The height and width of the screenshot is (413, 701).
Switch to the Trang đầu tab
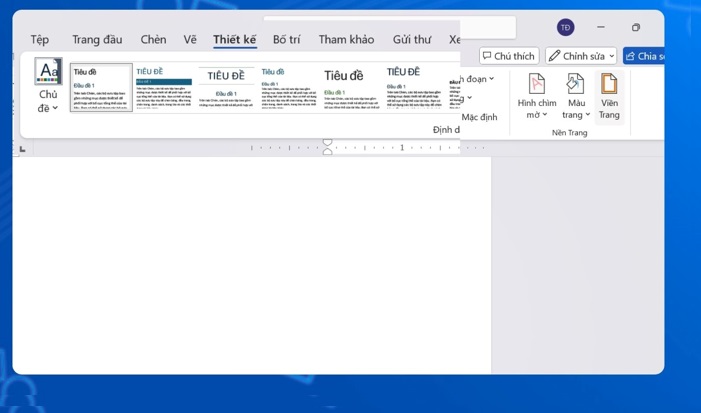pyautogui.click(x=97, y=40)
